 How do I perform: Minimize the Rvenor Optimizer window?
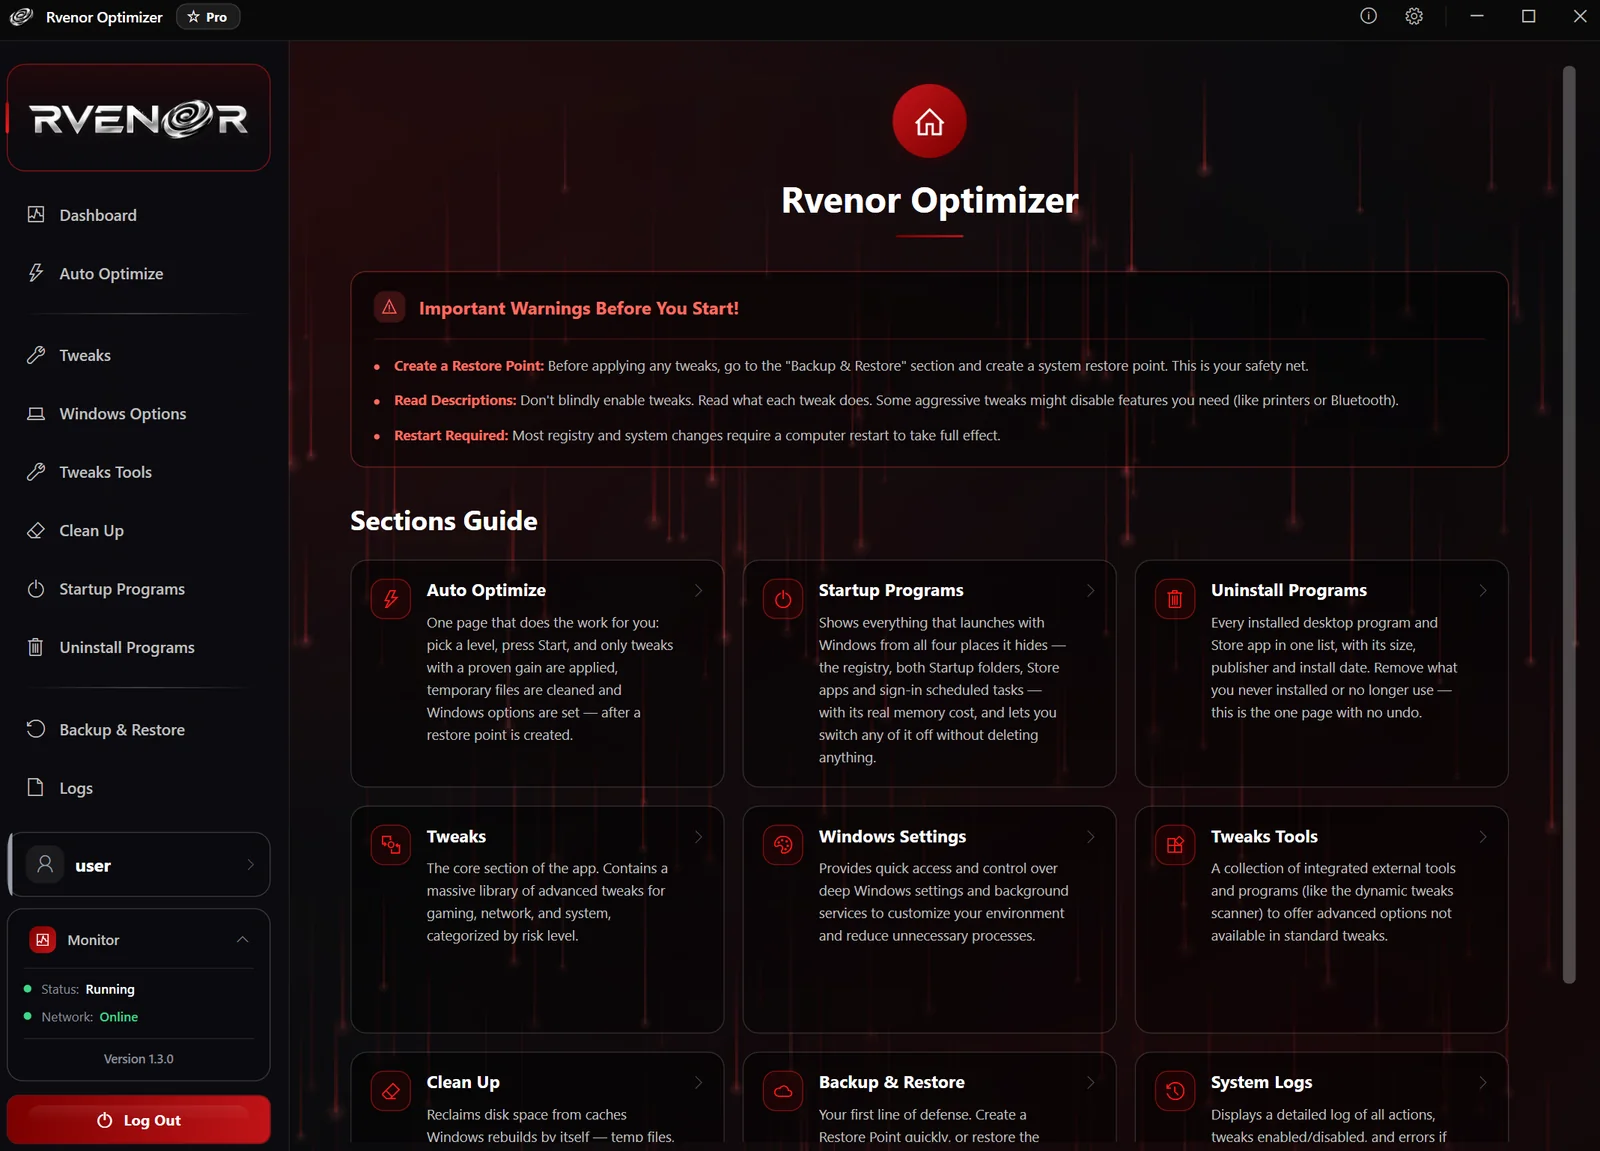pos(1476,16)
